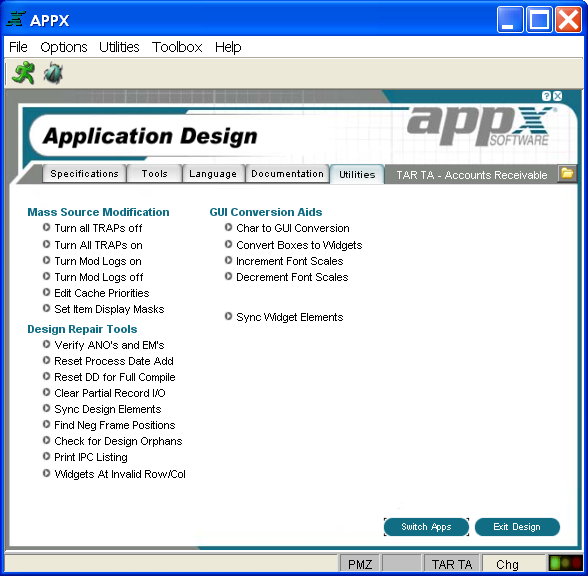The width and height of the screenshot is (588, 576).
Task: Select Turn Mod Logs off
Action: (99, 277)
